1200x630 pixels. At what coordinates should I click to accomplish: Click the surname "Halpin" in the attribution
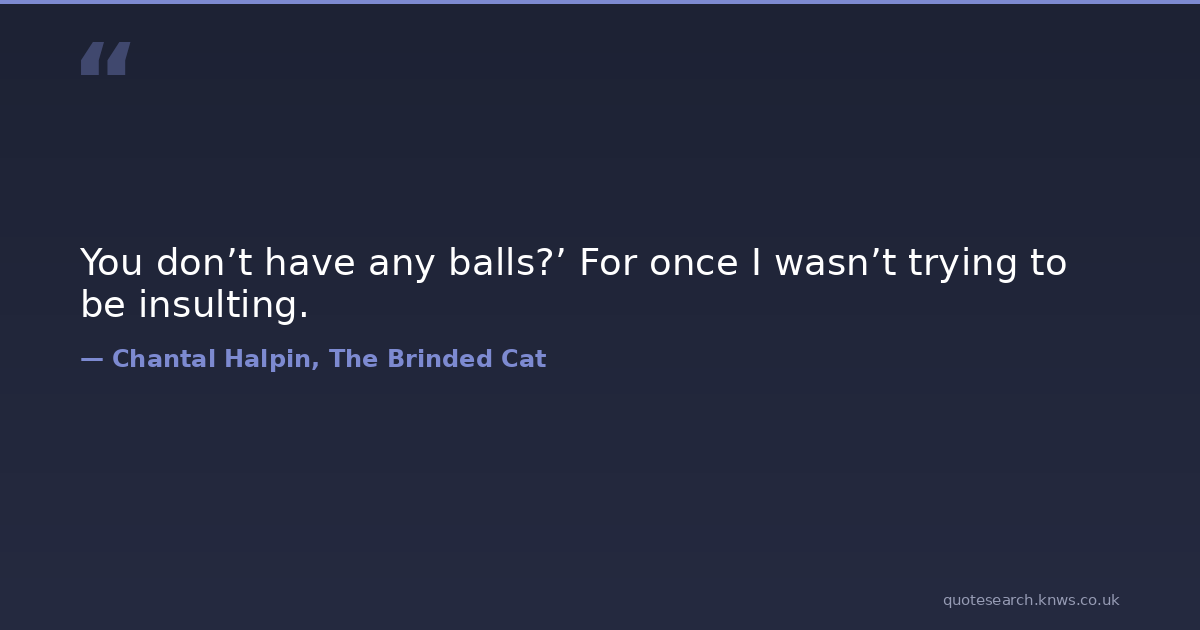pyautogui.click(x=270, y=360)
